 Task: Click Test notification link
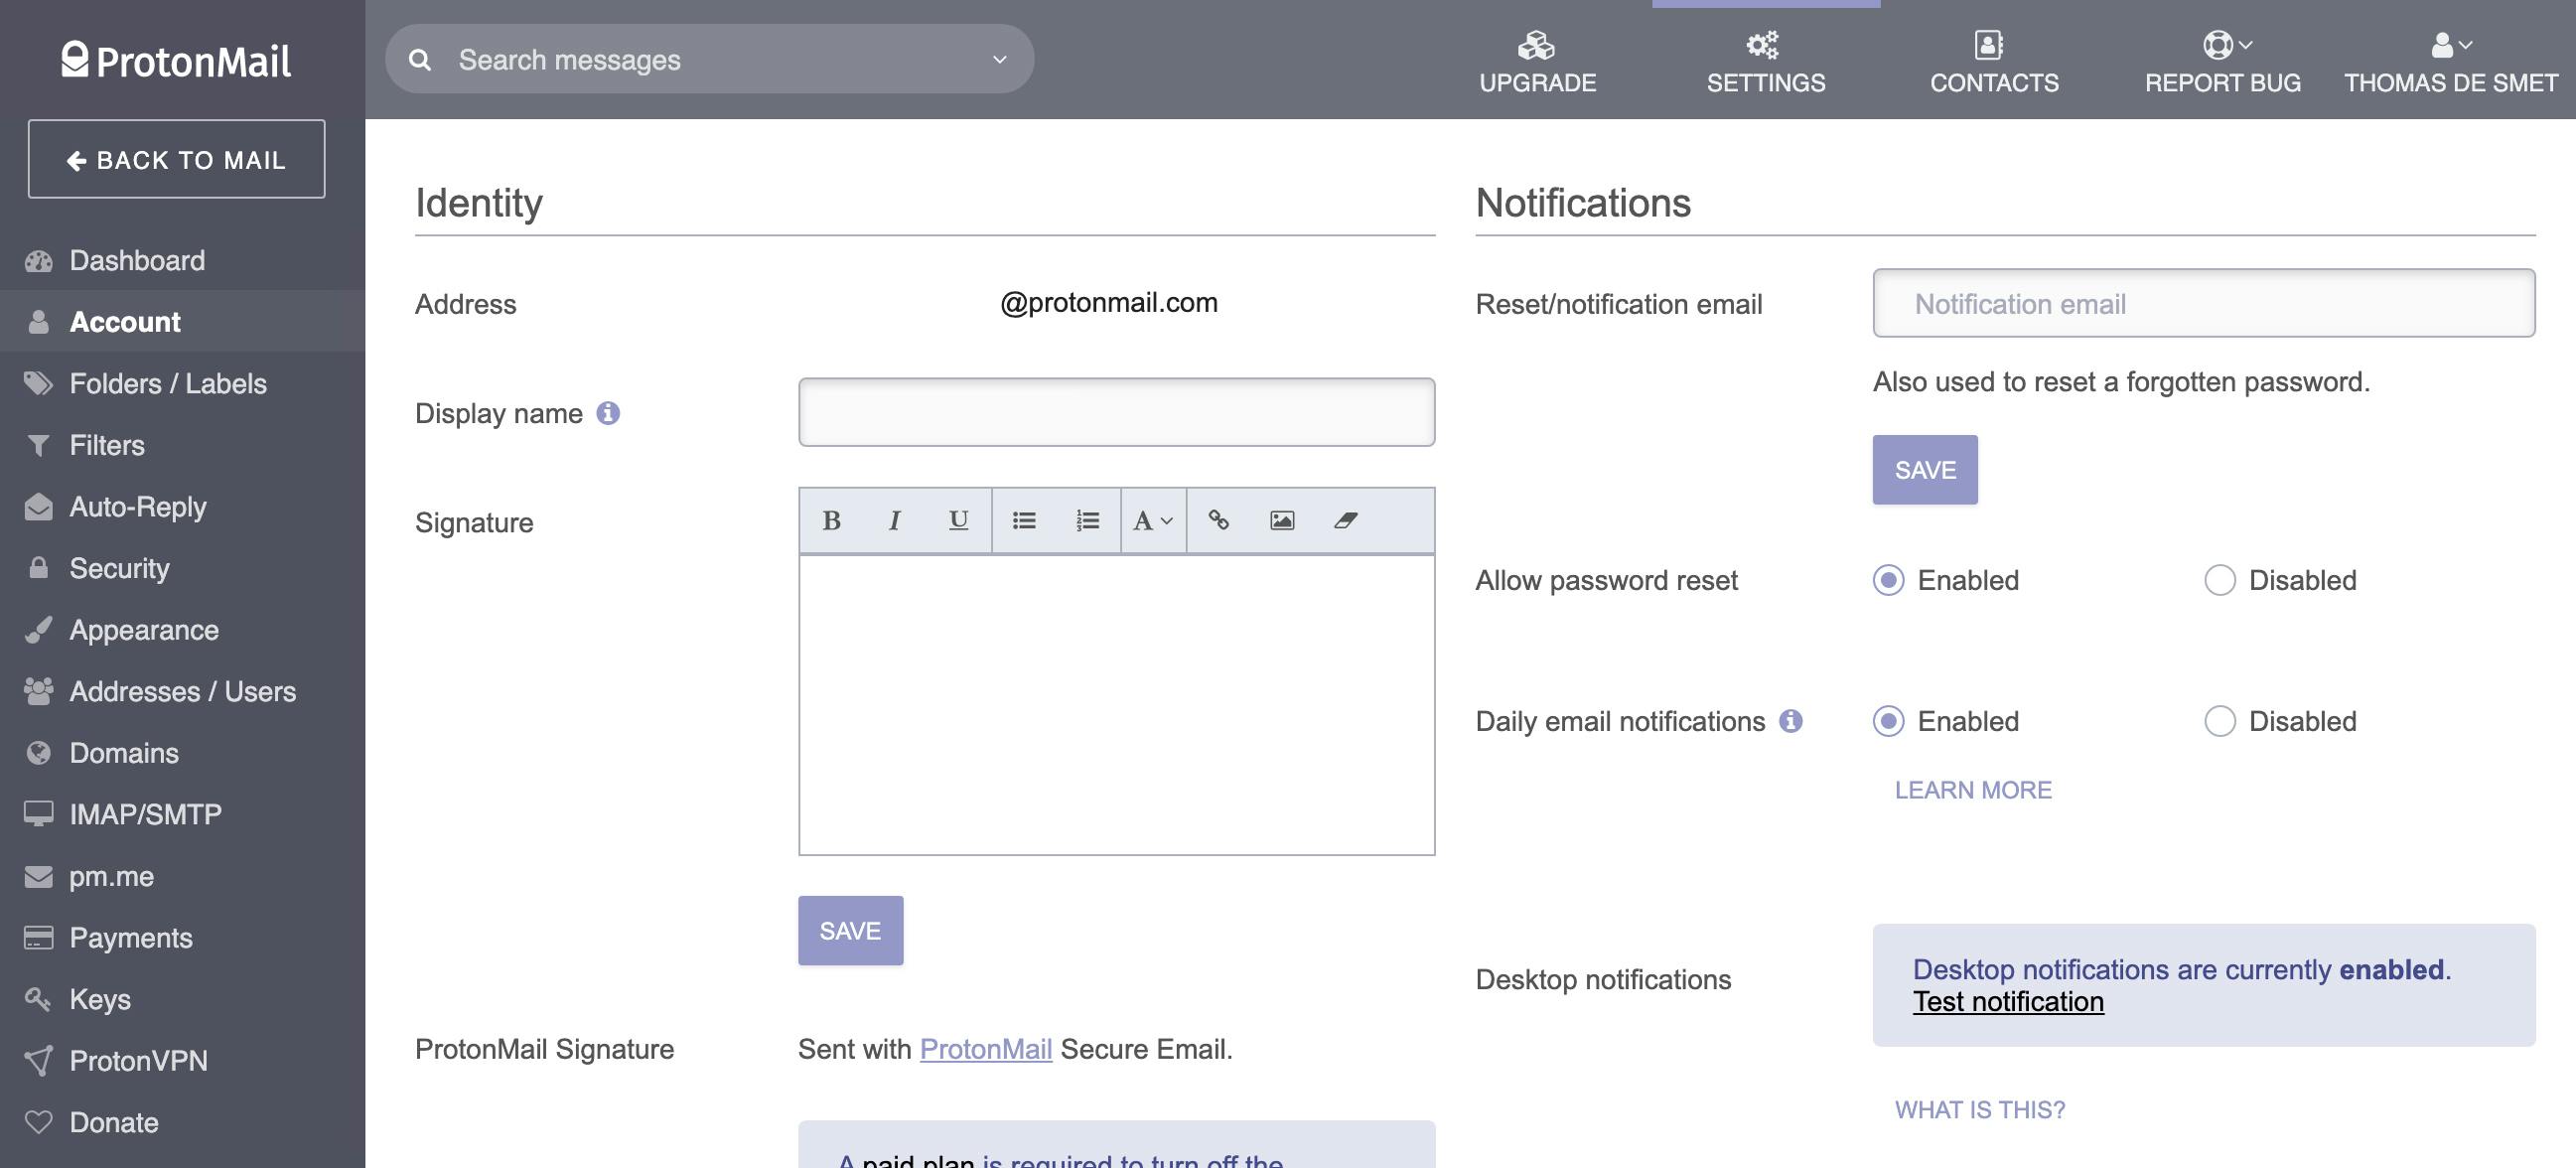(x=2007, y=1002)
